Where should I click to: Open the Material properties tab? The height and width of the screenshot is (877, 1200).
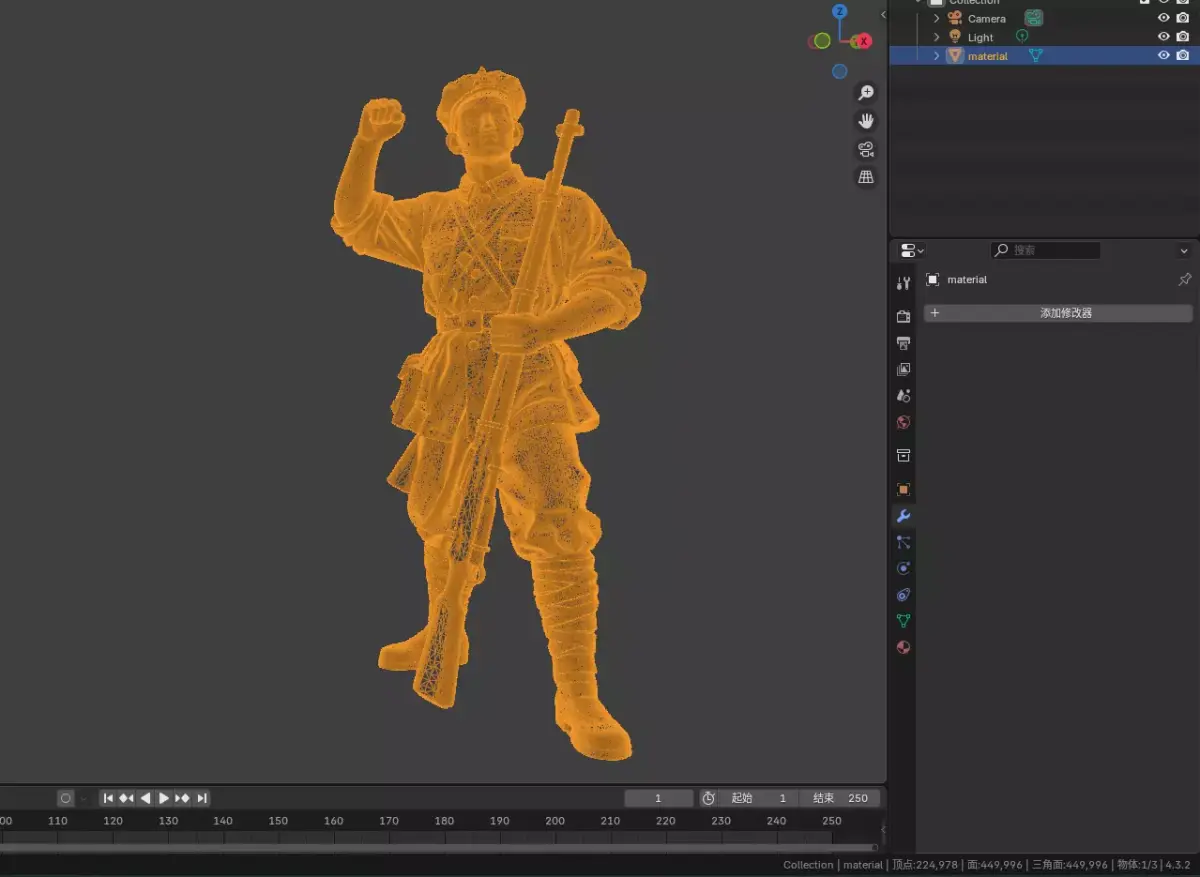click(x=903, y=647)
